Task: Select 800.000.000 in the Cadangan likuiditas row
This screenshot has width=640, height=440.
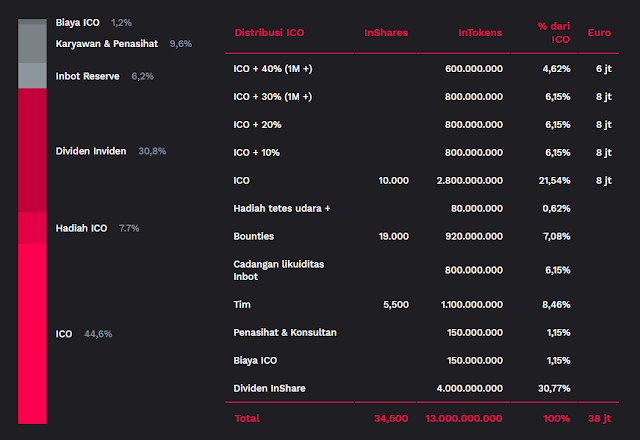Action: (x=474, y=270)
